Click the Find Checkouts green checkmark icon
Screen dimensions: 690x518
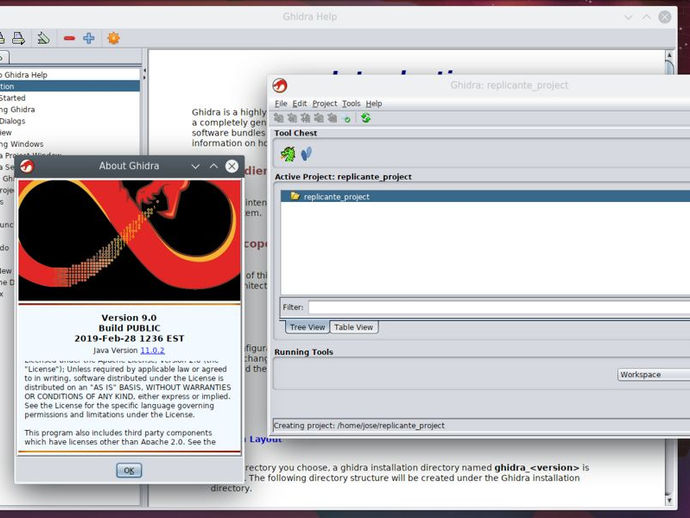coord(347,119)
